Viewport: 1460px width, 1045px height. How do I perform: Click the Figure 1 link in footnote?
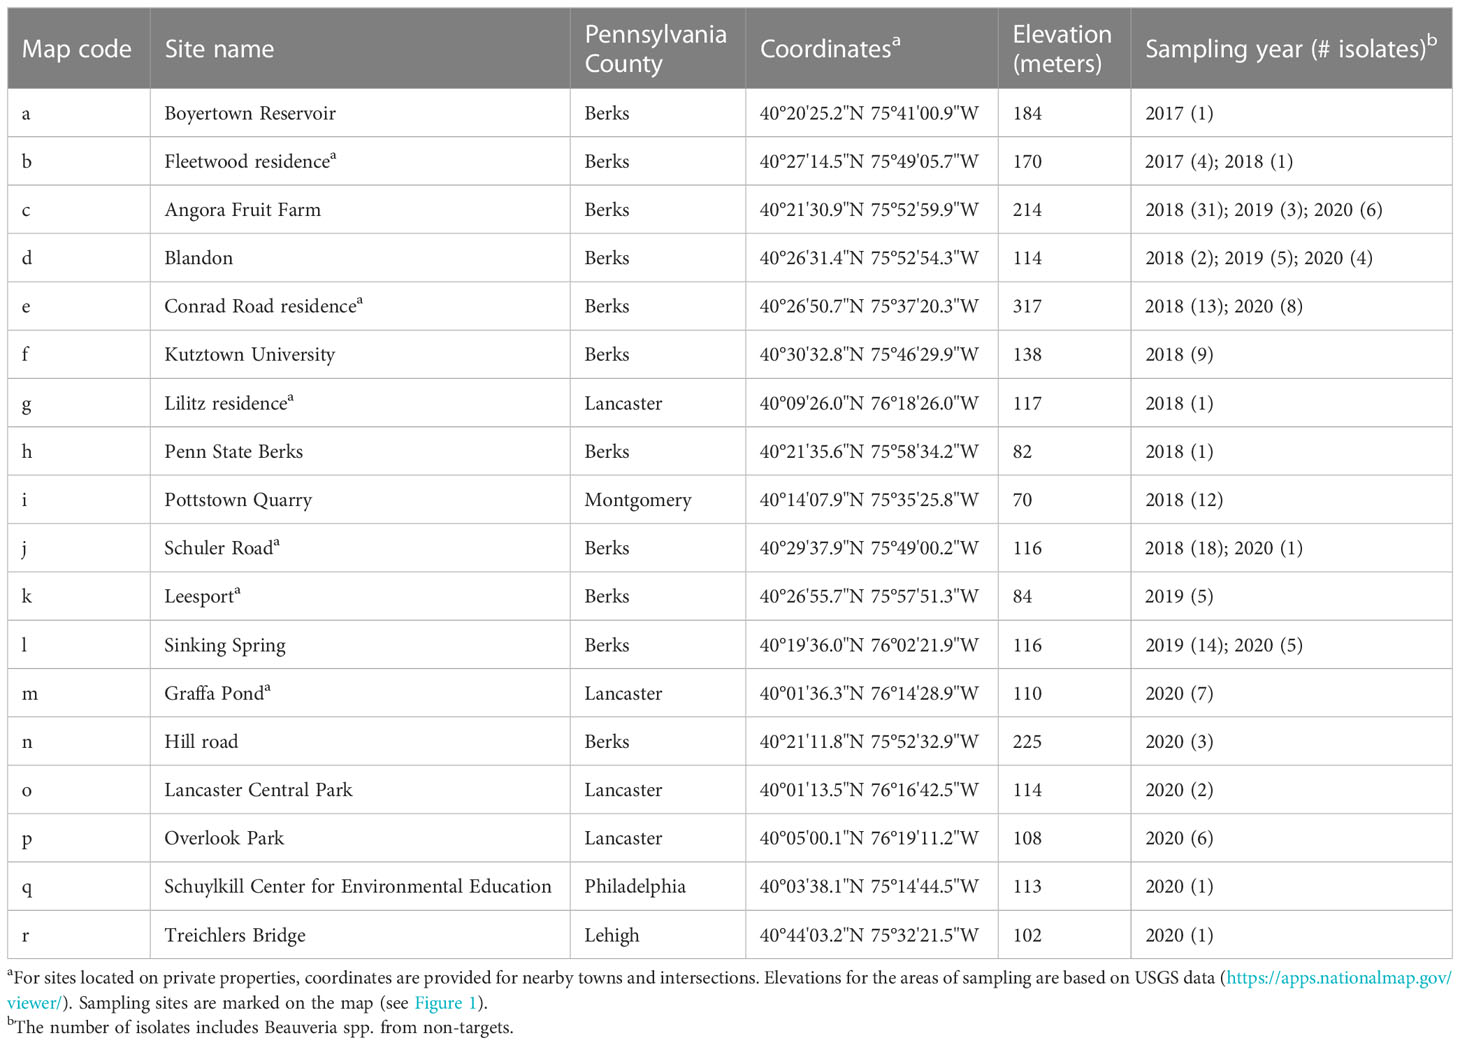click(438, 1003)
